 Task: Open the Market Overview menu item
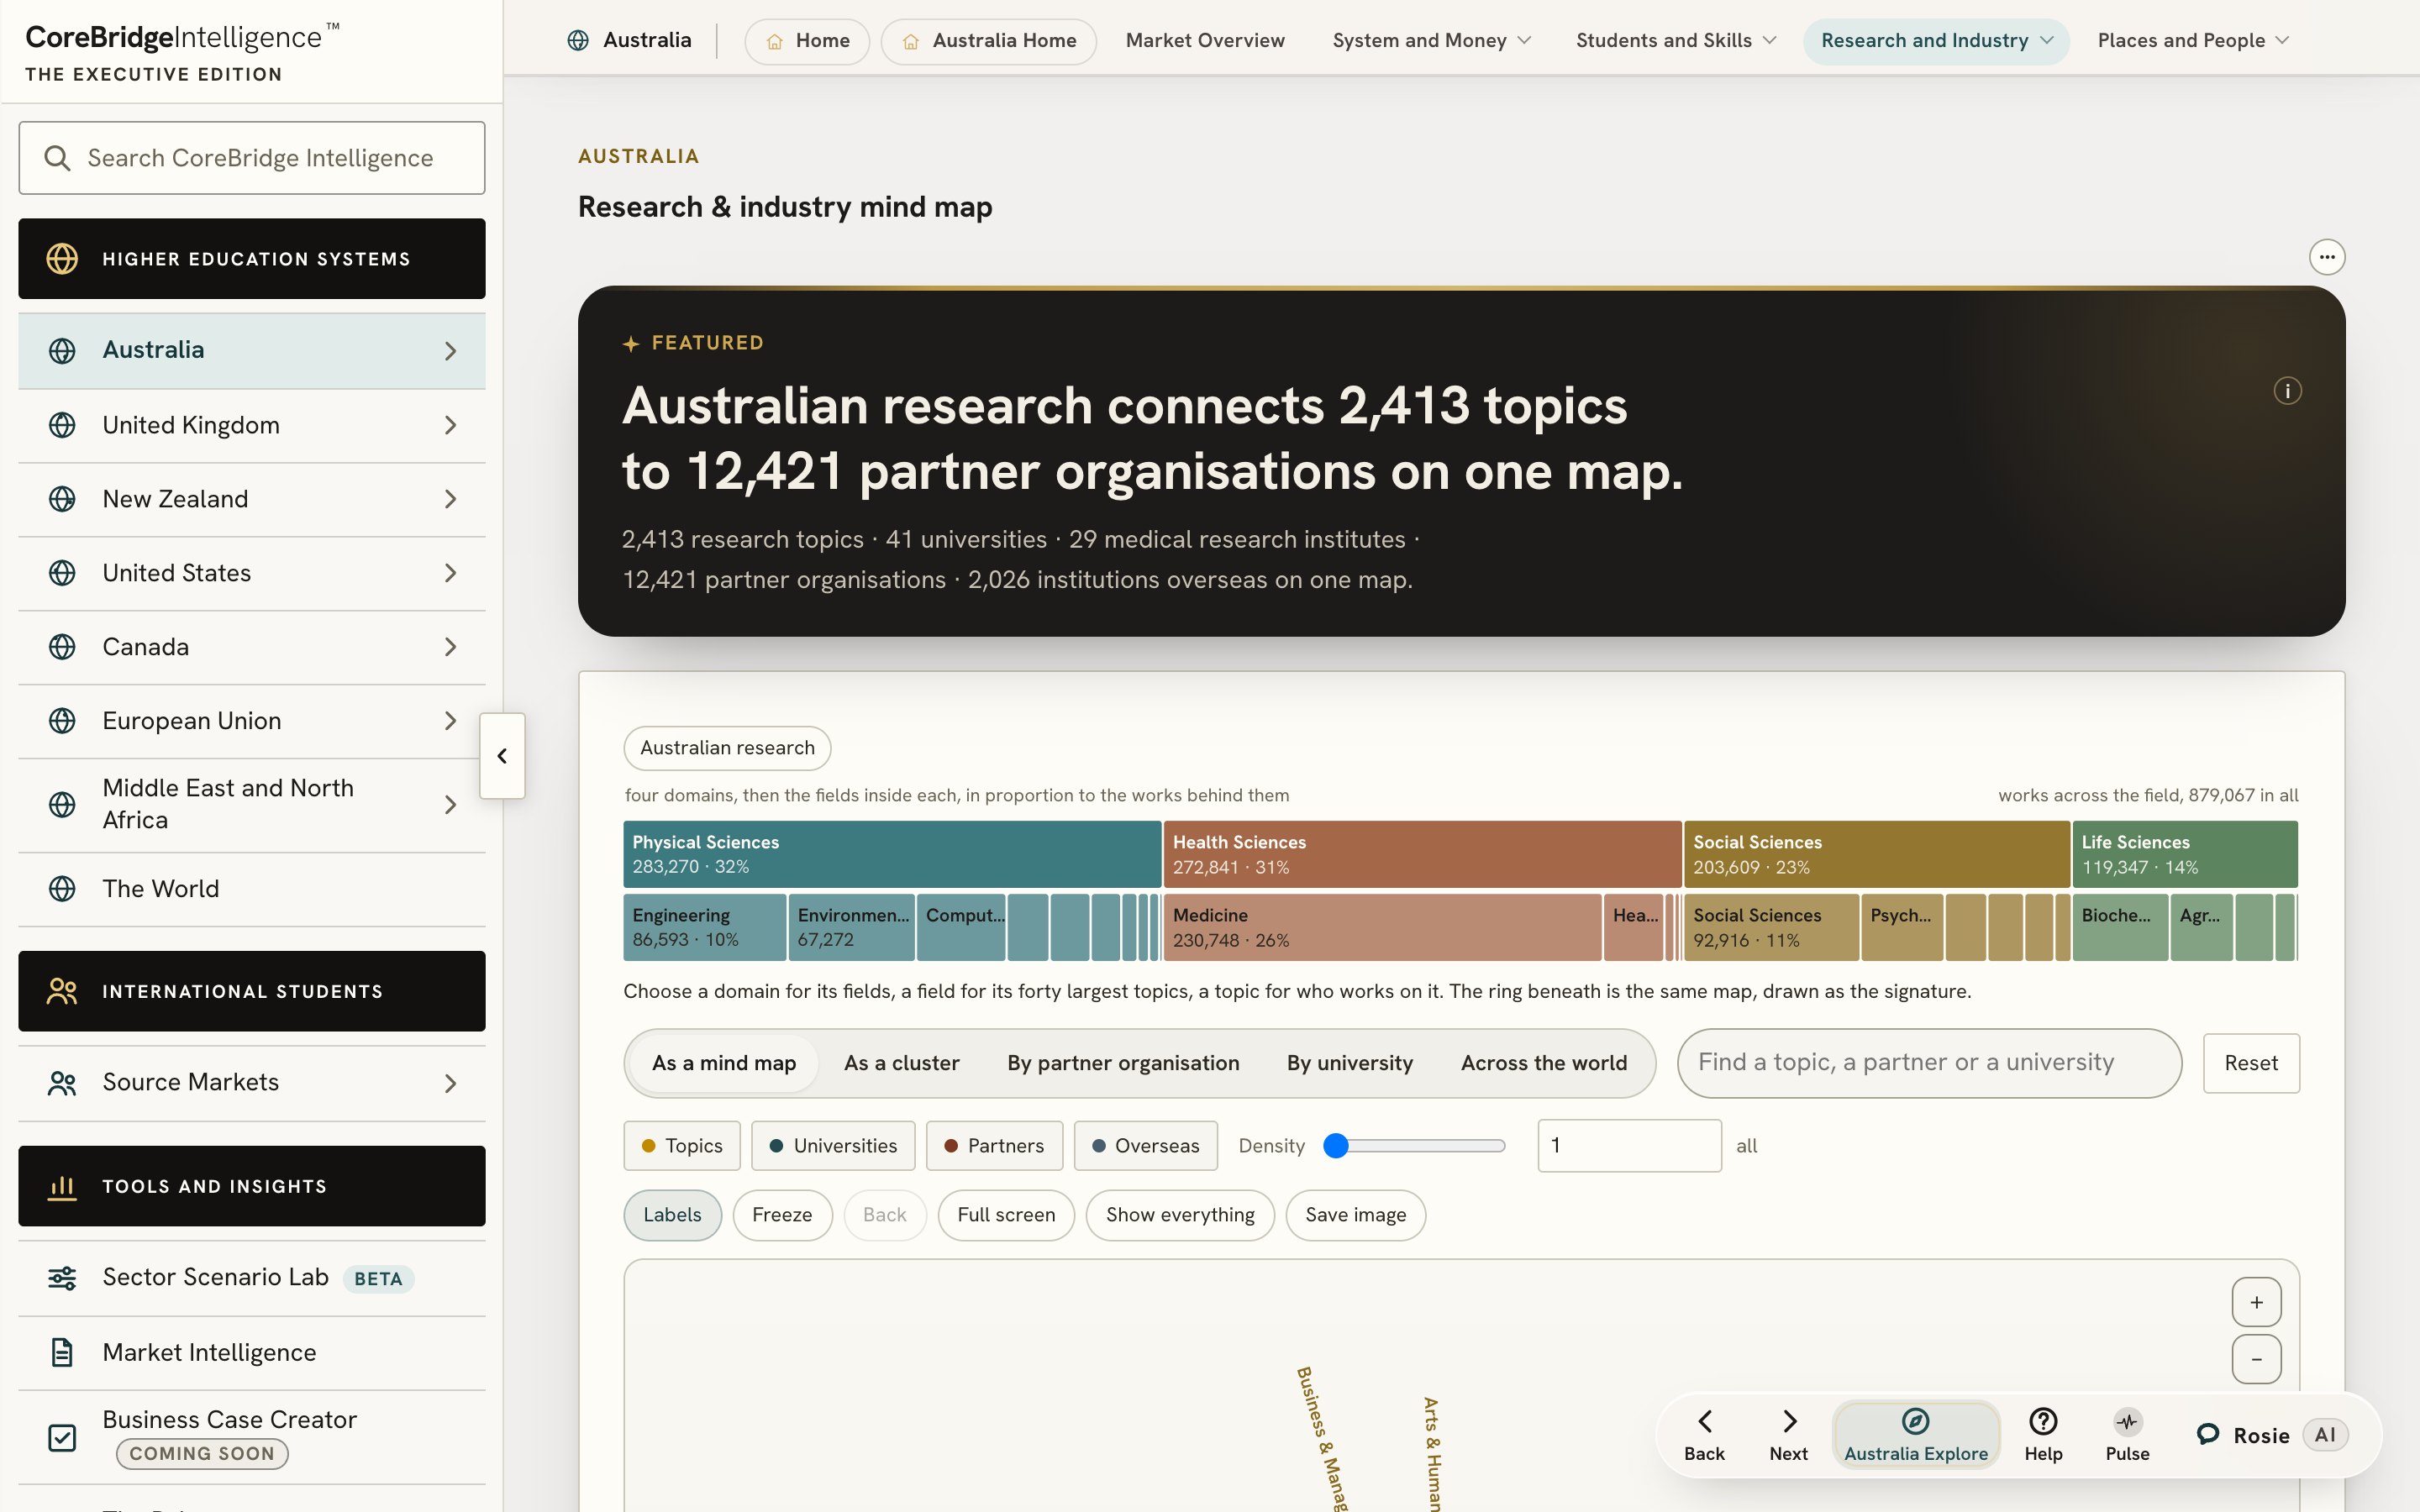[x=1205, y=41]
